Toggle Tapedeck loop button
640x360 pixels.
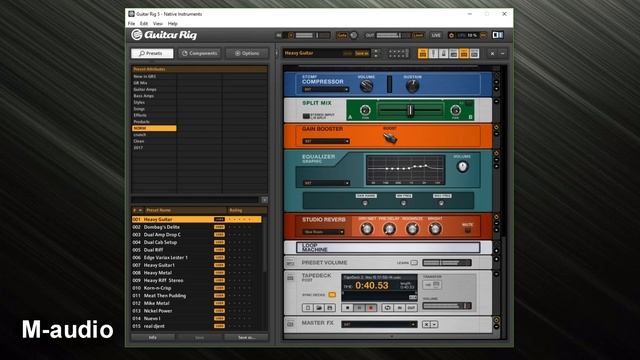(x=388, y=308)
